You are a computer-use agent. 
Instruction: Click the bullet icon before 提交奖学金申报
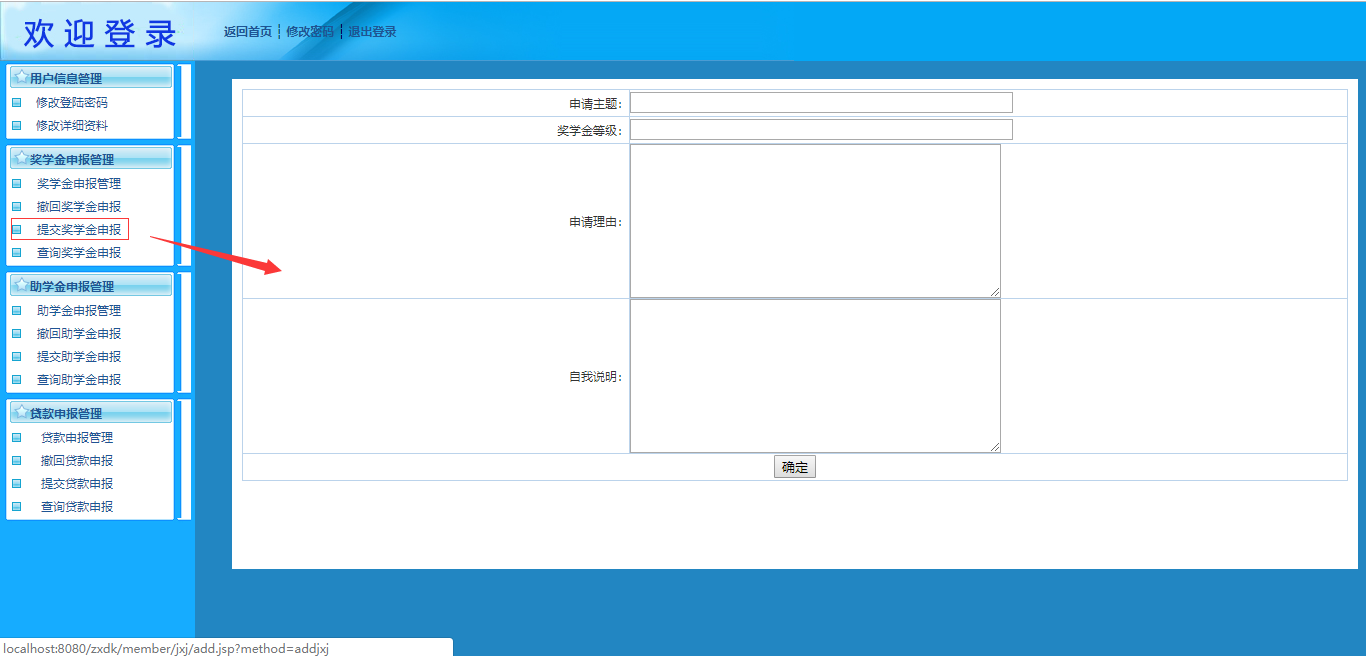[16, 229]
